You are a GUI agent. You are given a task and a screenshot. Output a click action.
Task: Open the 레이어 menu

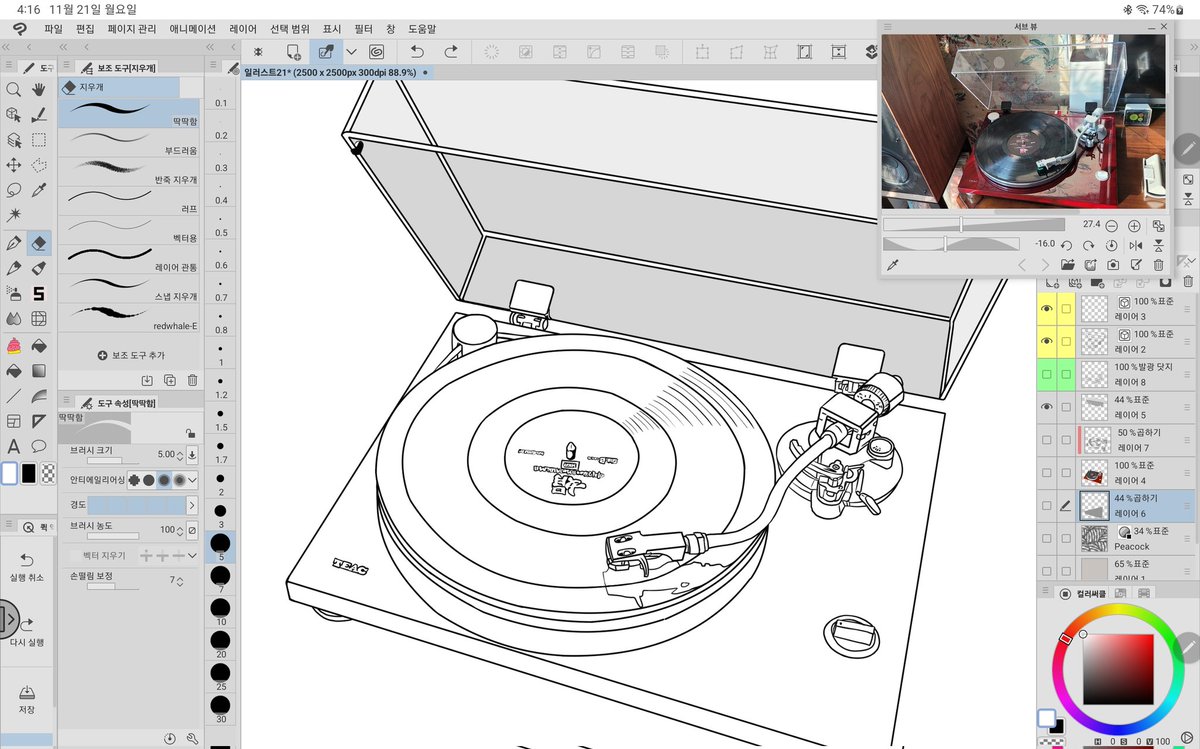point(242,29)
